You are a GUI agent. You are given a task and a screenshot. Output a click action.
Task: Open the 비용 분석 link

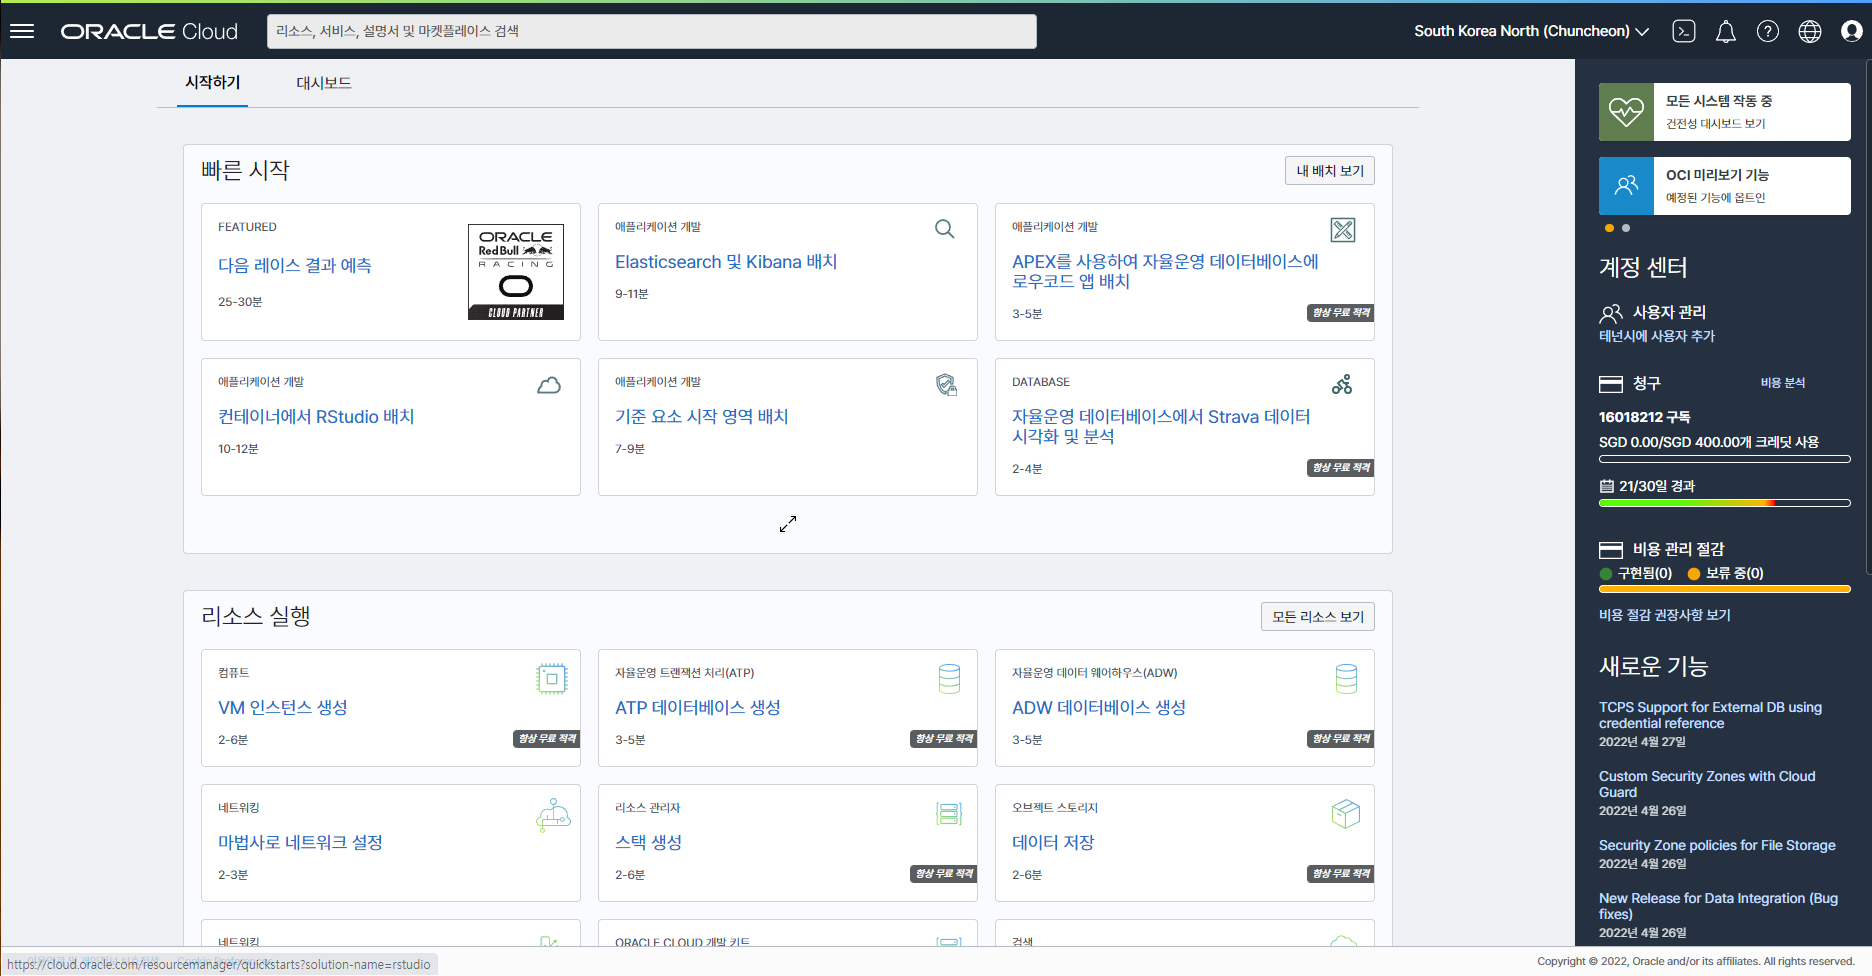1783,383
